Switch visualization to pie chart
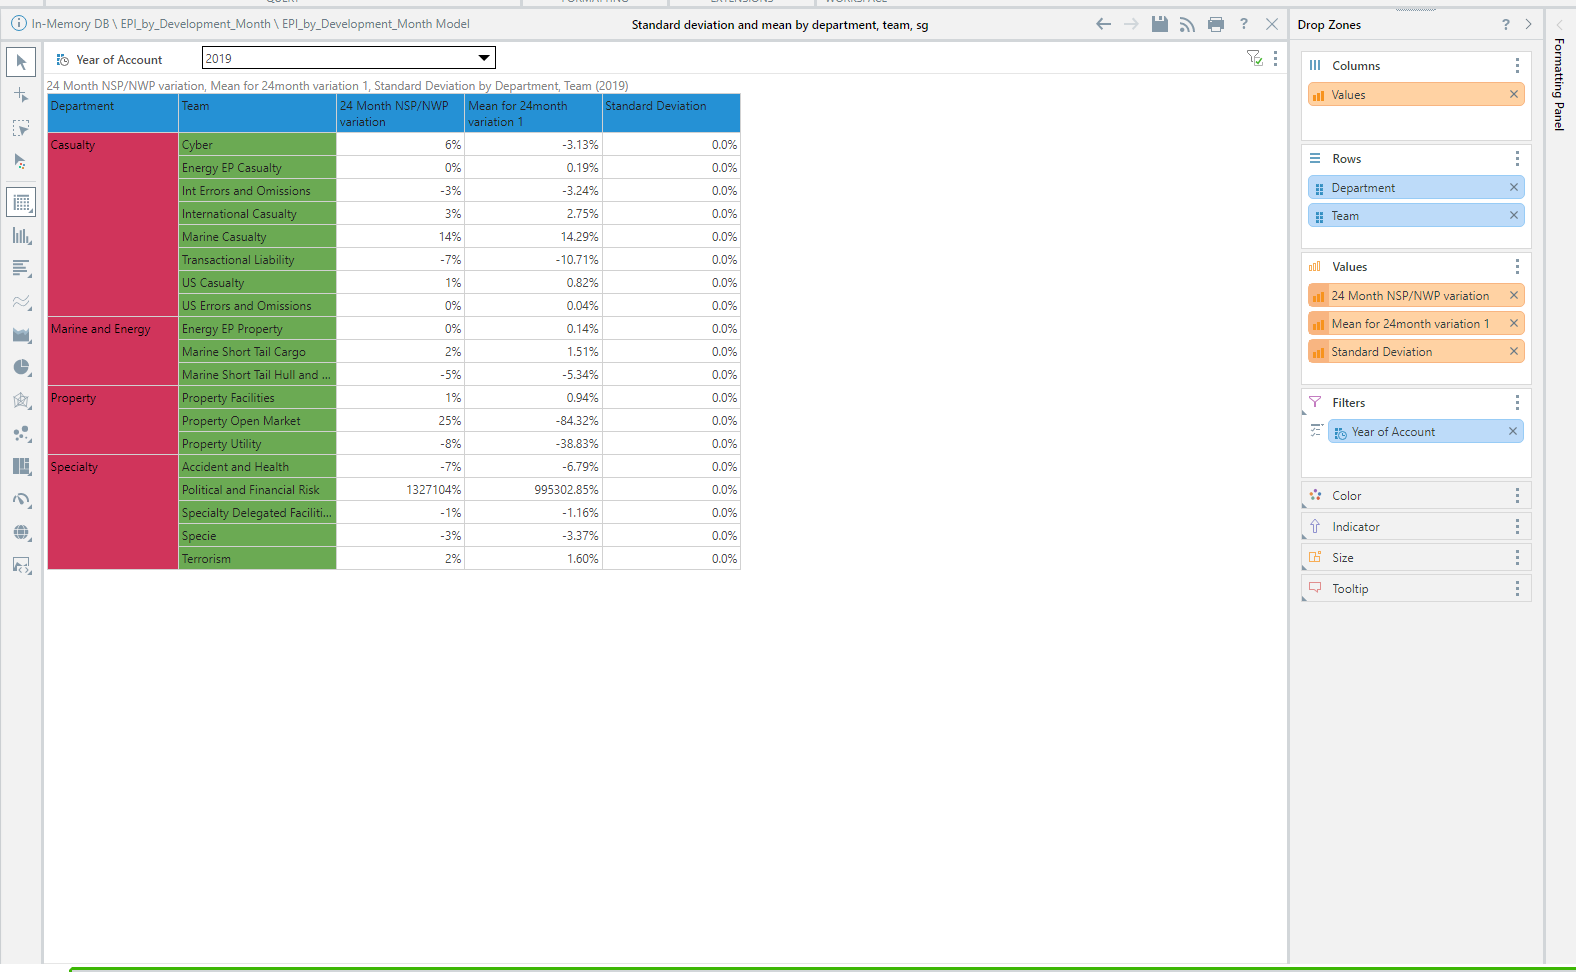This screenshot has width=1576, height=972. pos(21,368)
